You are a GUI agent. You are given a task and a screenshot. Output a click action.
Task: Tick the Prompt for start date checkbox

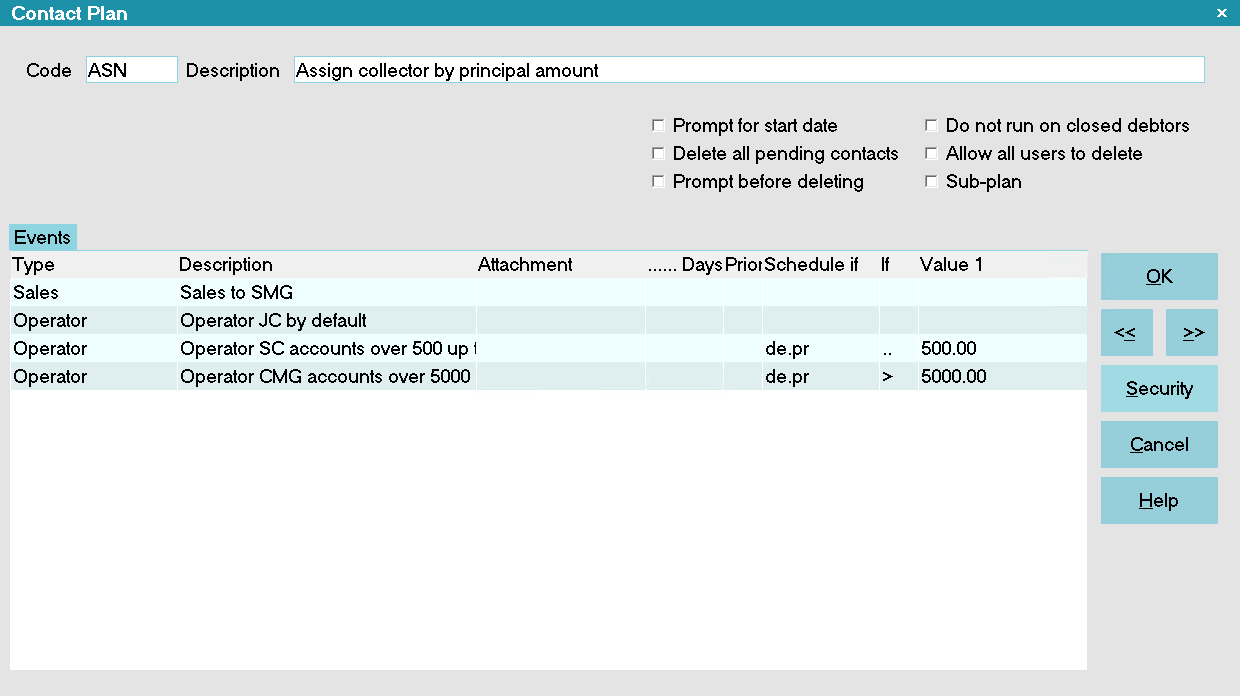point(658,126)
